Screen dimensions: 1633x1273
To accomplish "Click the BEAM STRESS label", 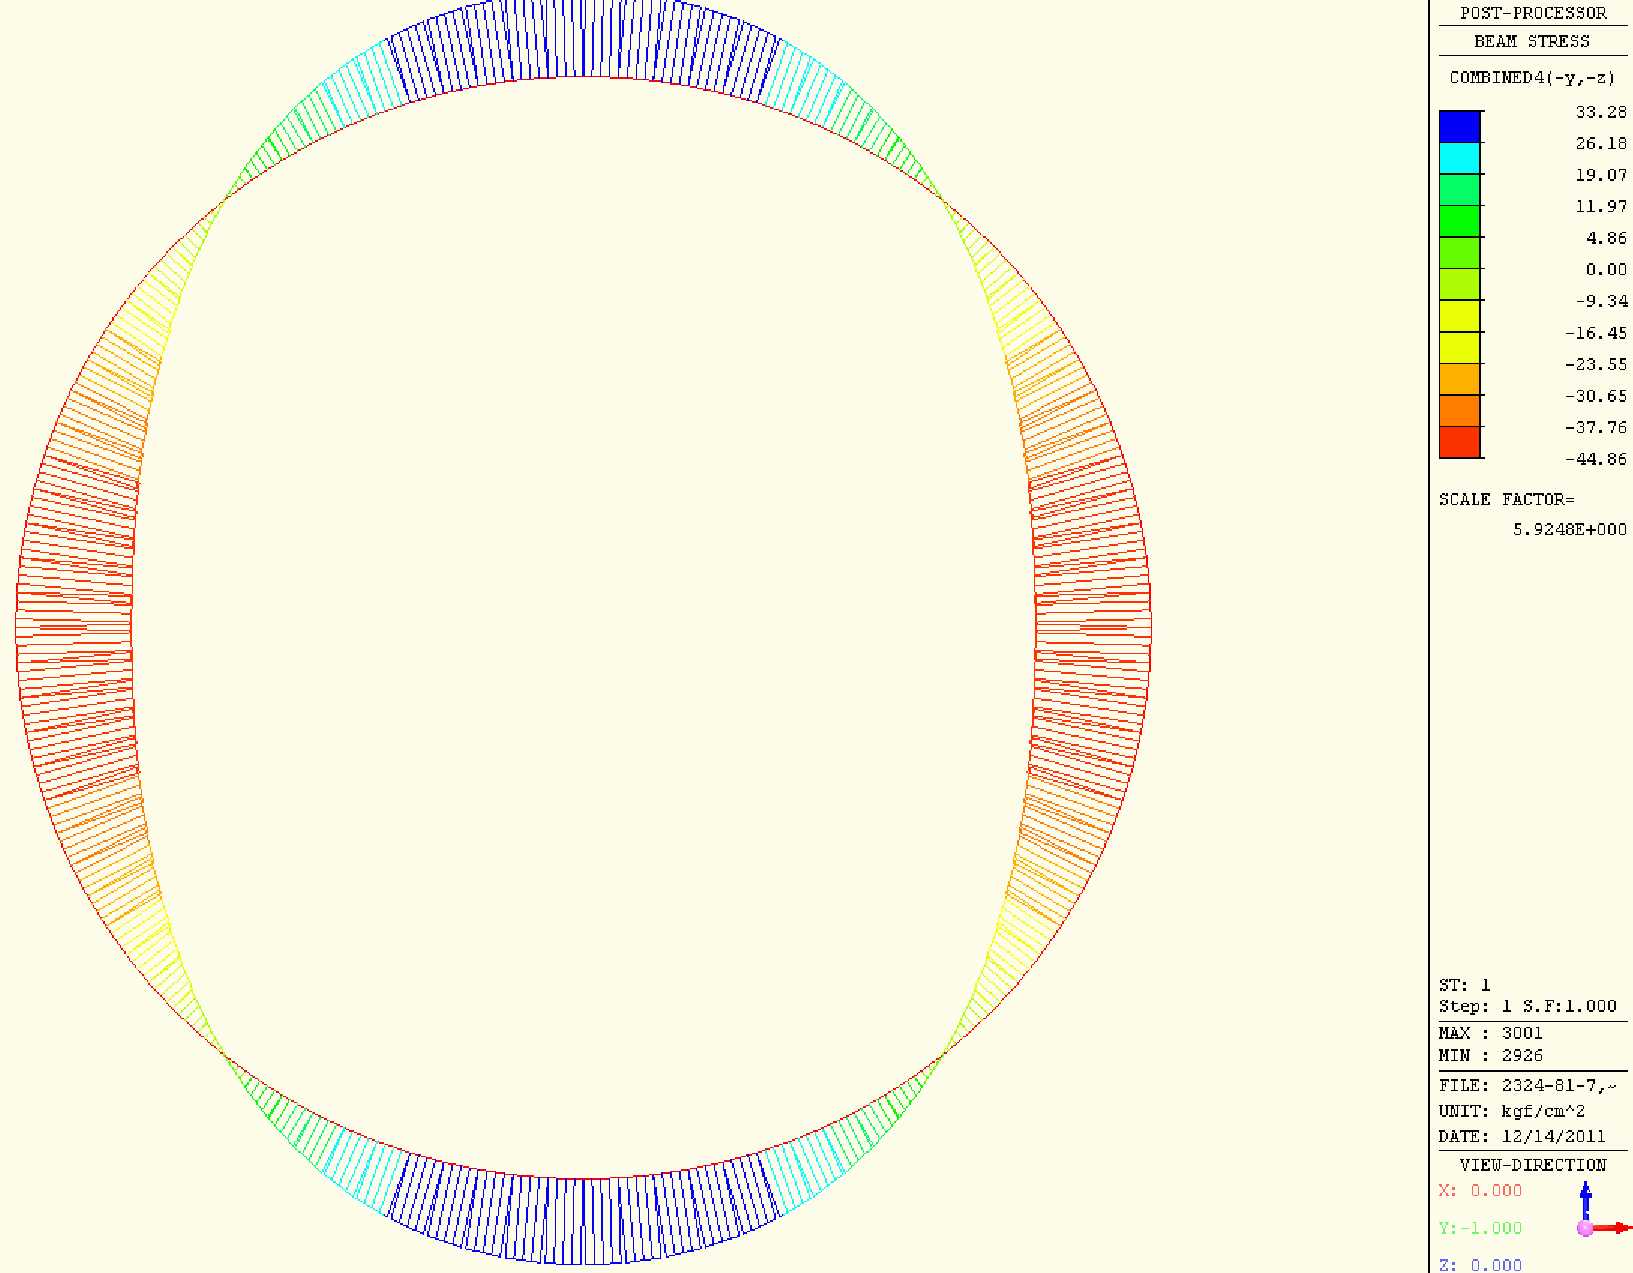I will 1531,41.
